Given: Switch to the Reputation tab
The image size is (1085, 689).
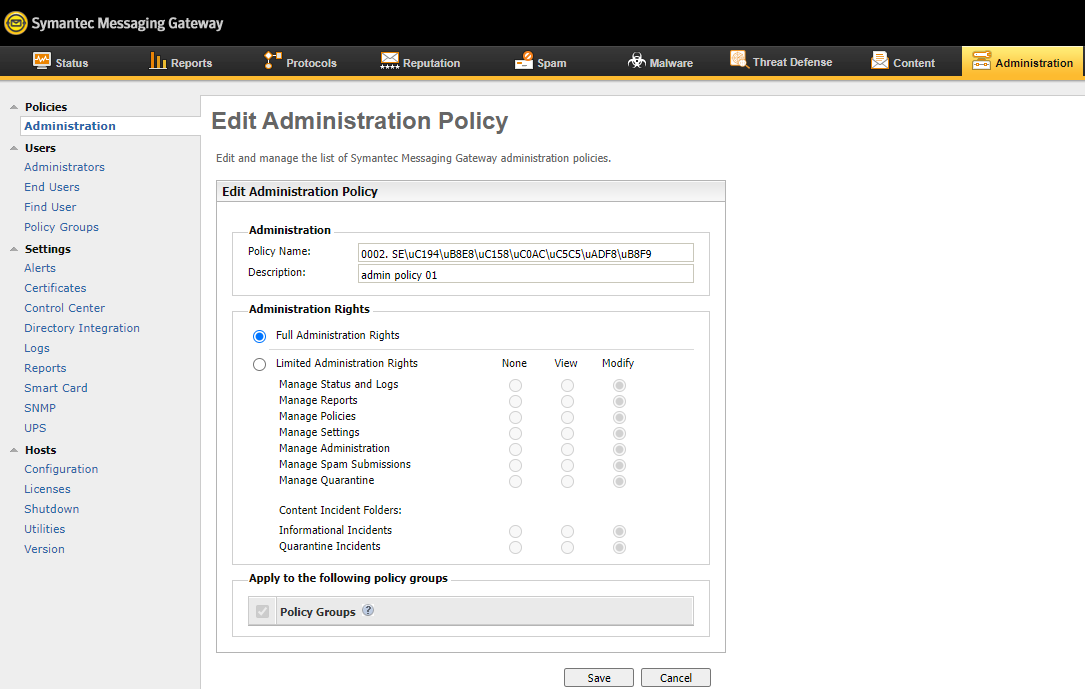Looking at the screenshot, I should pyautogui.click(x=420, y=62).
